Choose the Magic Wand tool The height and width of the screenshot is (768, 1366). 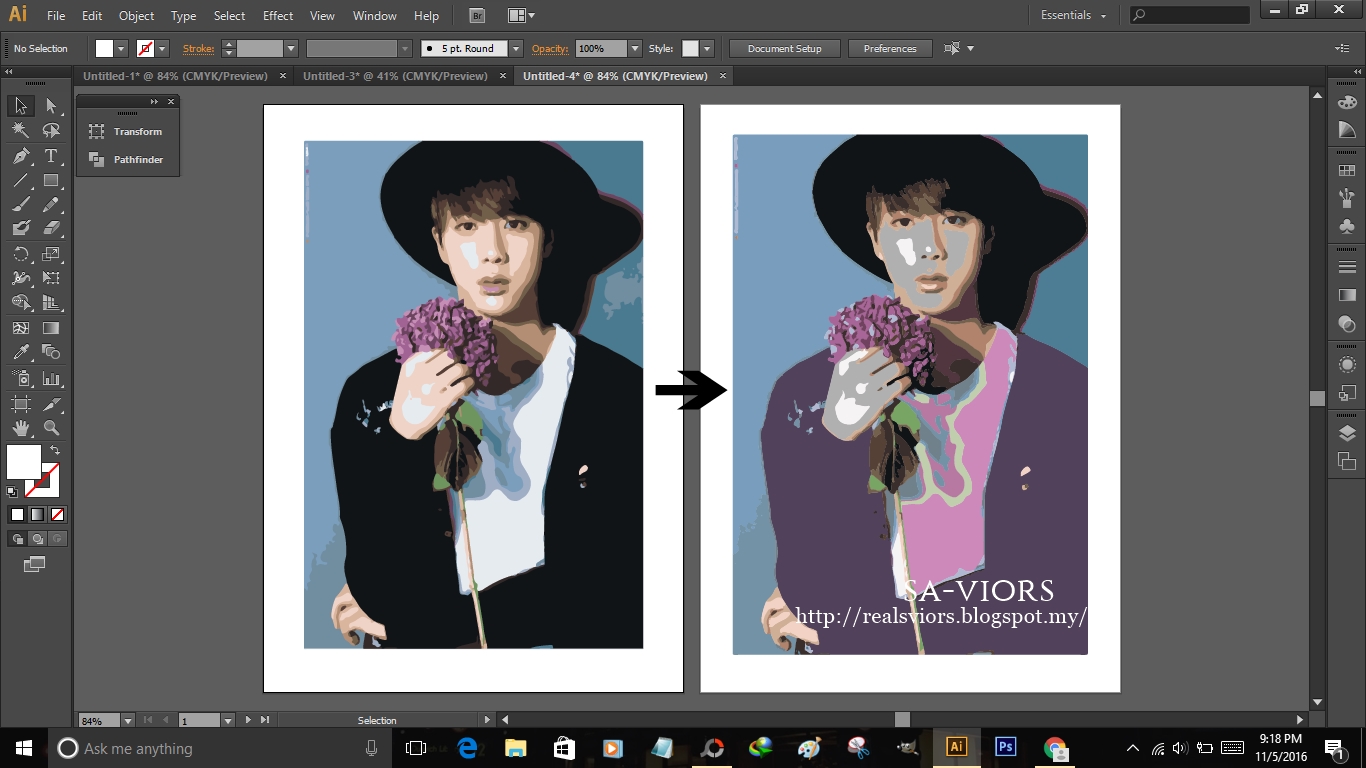coord(21,131)
